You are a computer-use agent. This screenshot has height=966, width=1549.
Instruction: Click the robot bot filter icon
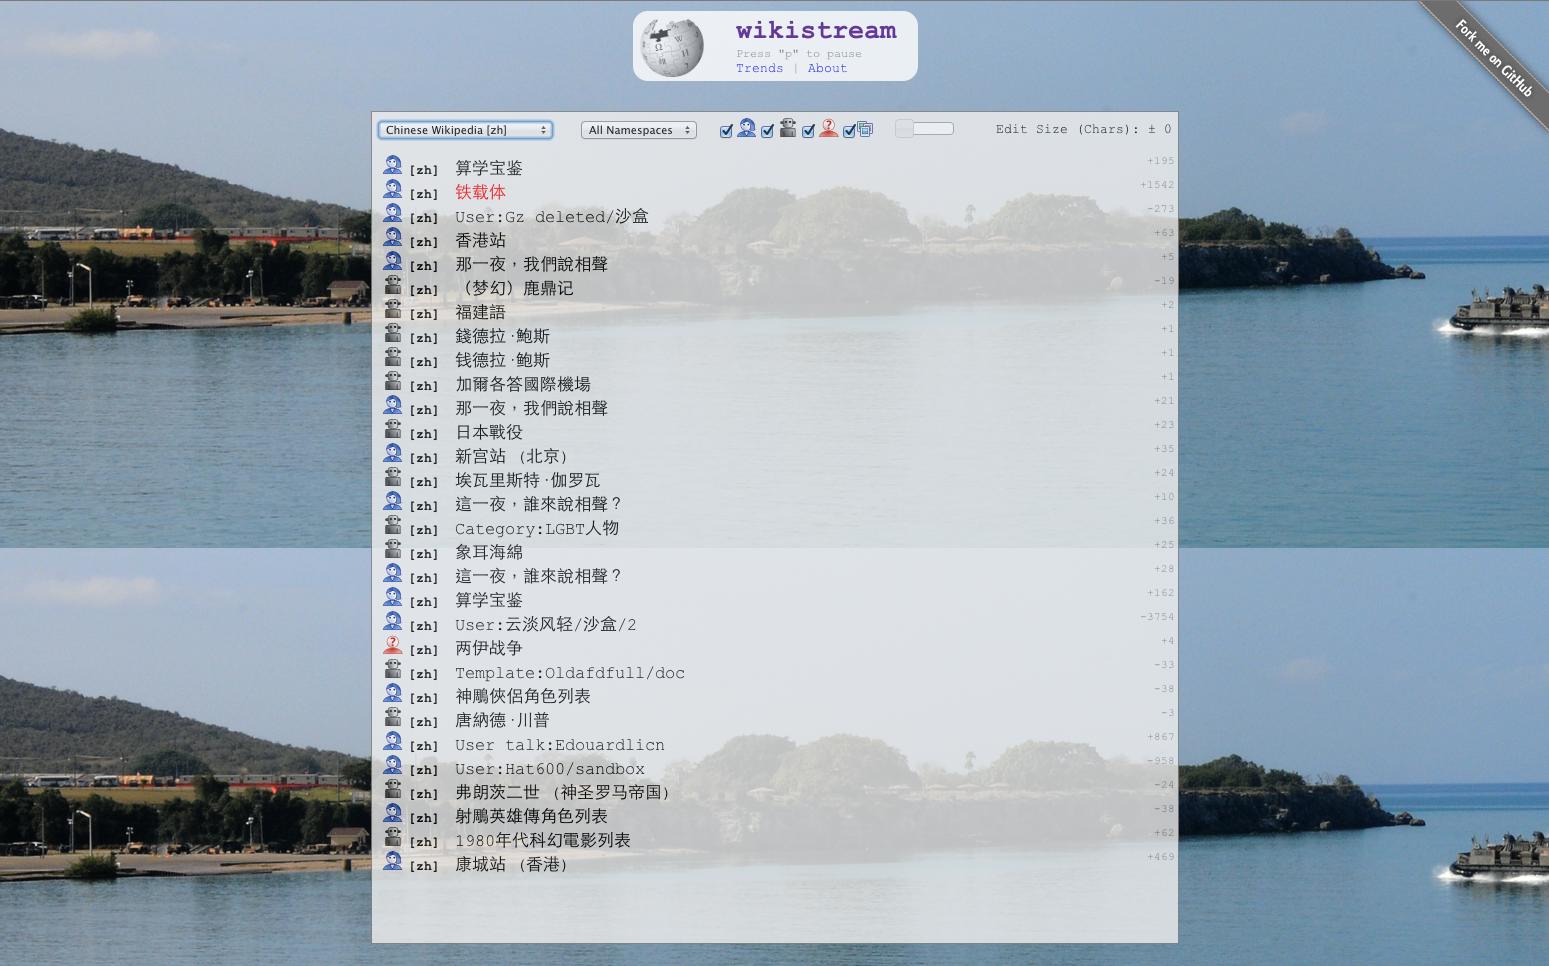coord(788,127)
